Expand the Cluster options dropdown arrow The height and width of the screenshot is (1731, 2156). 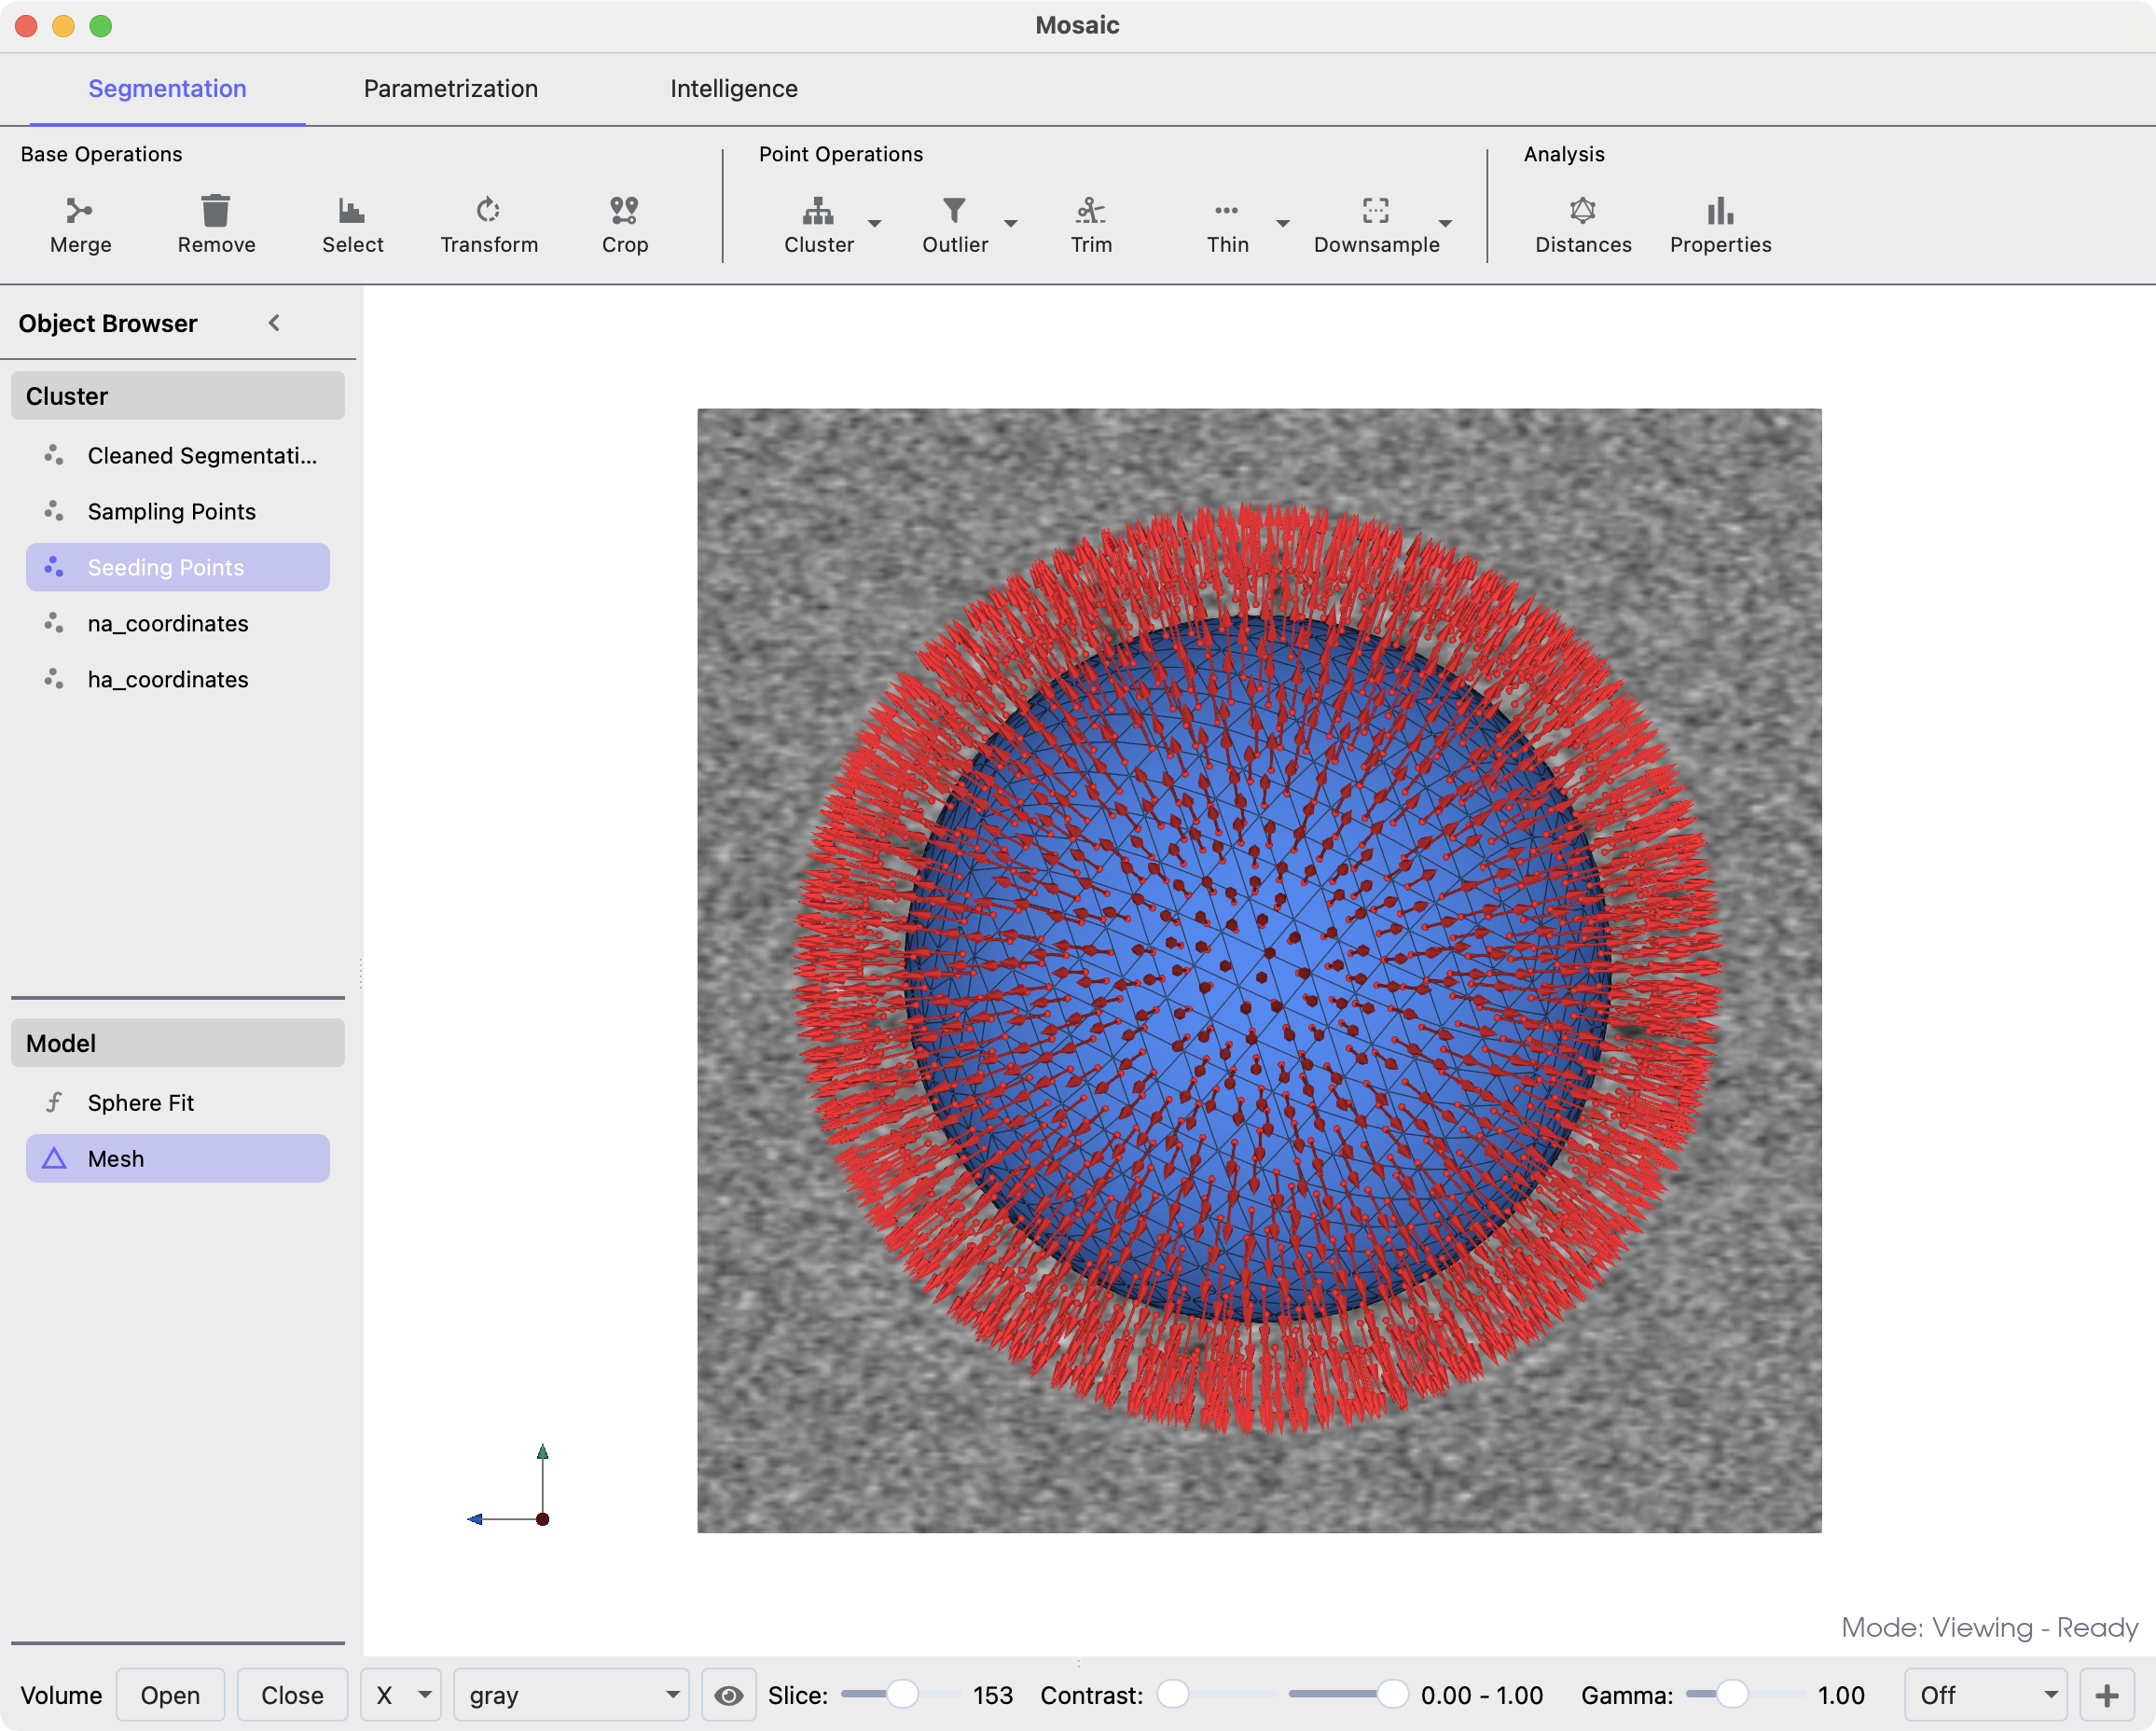click(874, 223)
